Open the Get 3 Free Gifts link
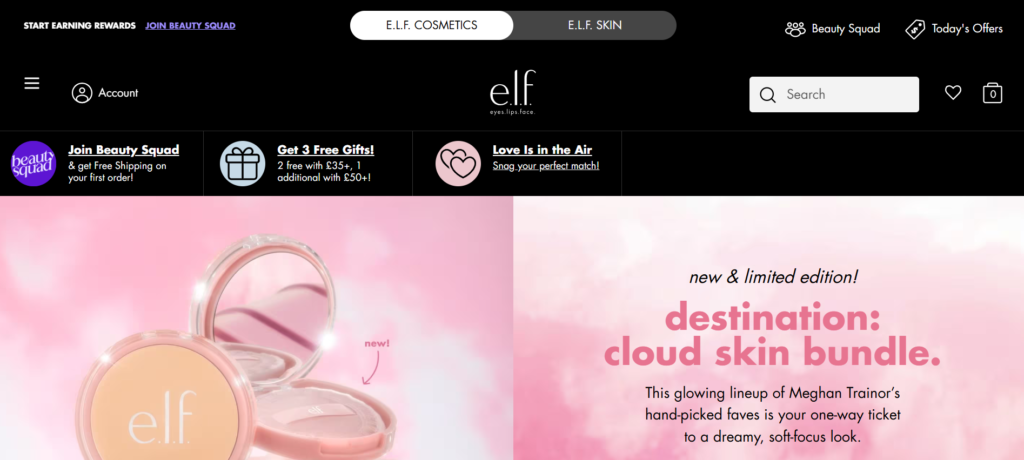This screenshot has height=460, width=1024. (325, 150)
